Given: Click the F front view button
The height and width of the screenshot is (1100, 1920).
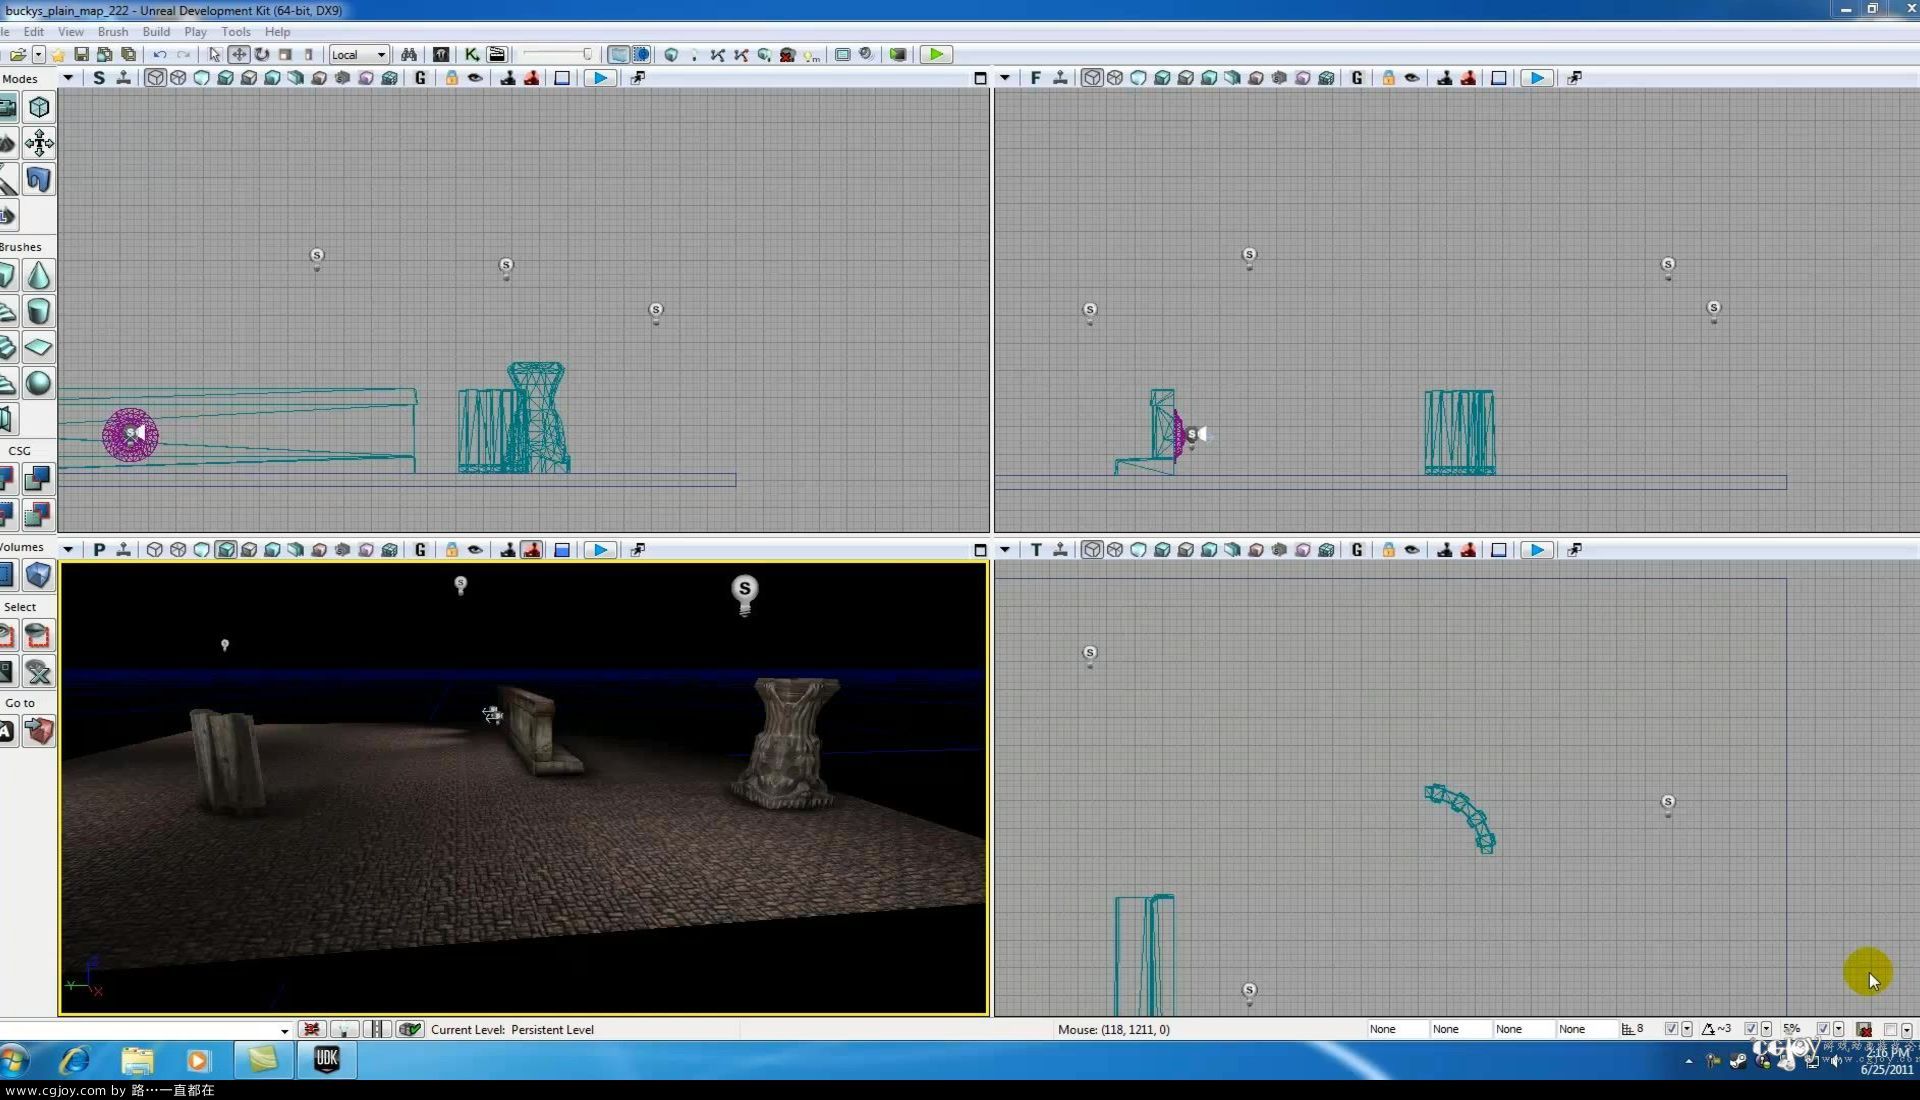Looking at the screenshot, I should click(x=1035, y=78).
